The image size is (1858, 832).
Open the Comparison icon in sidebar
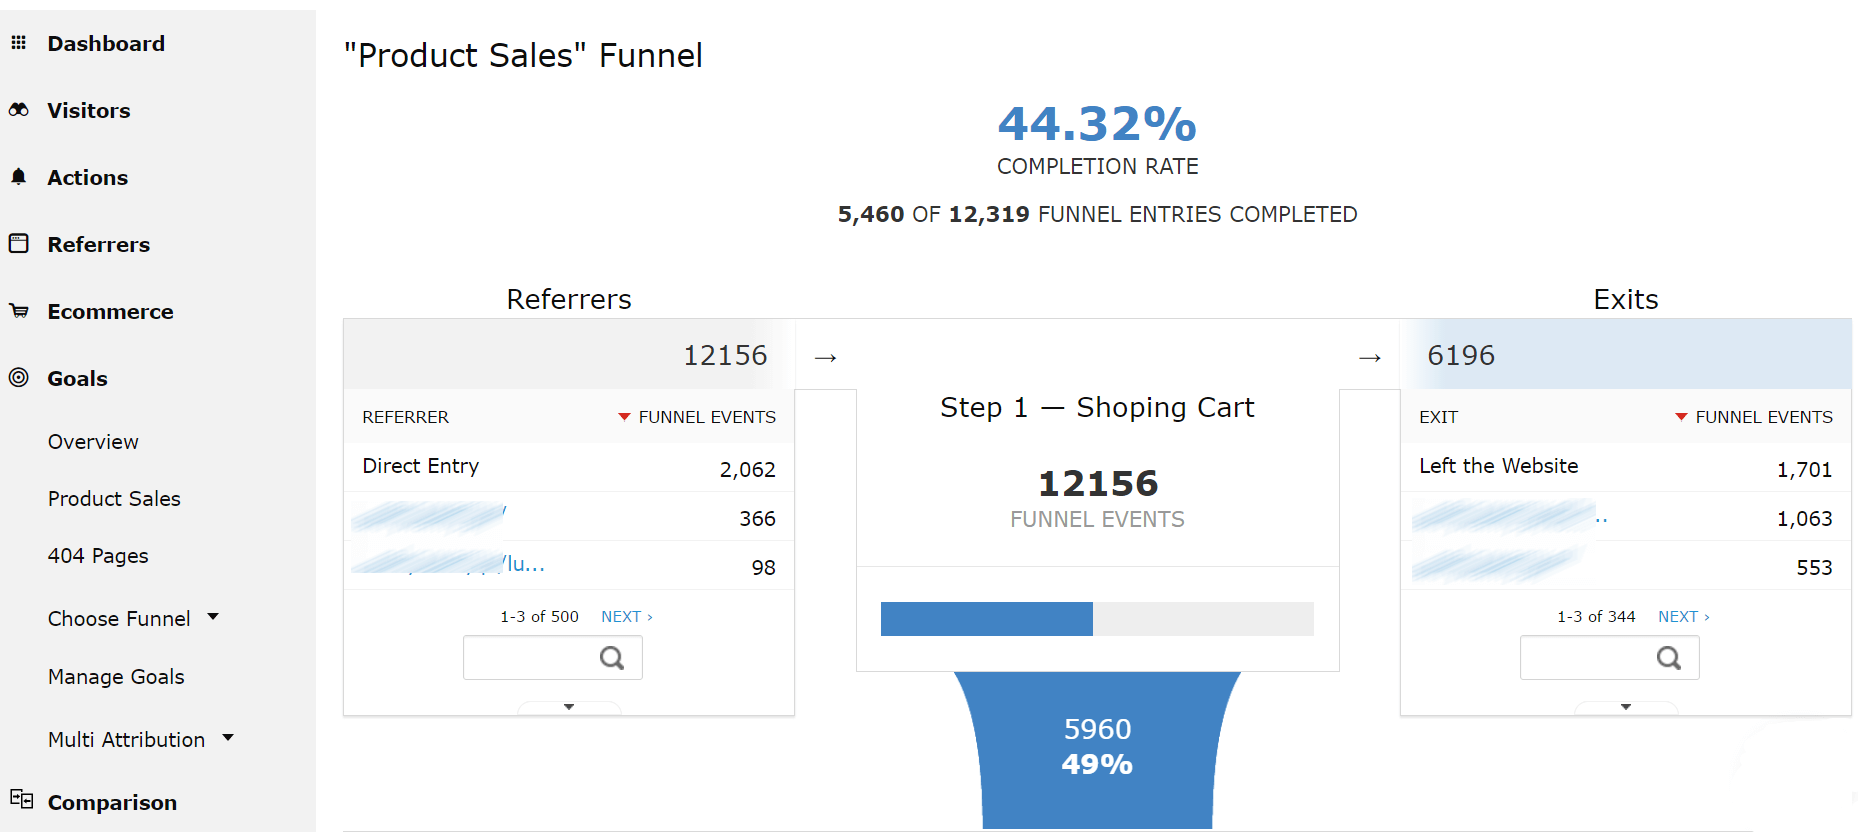(x=20, y=802)
